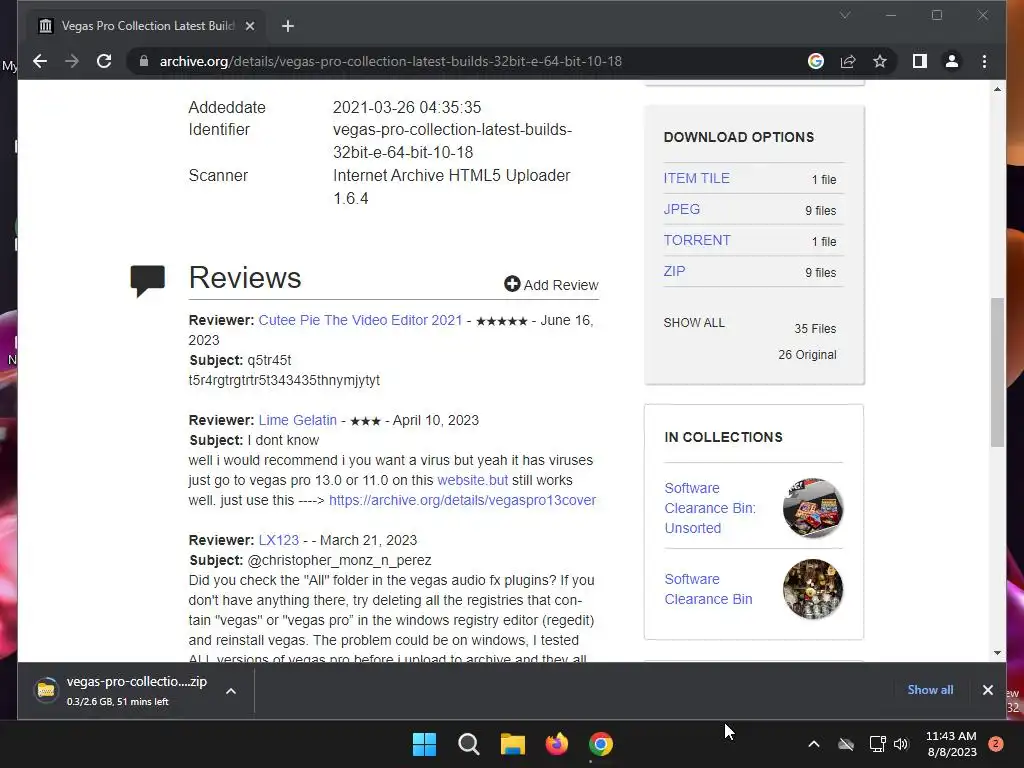Download the TORRENT file

[697, 240]
